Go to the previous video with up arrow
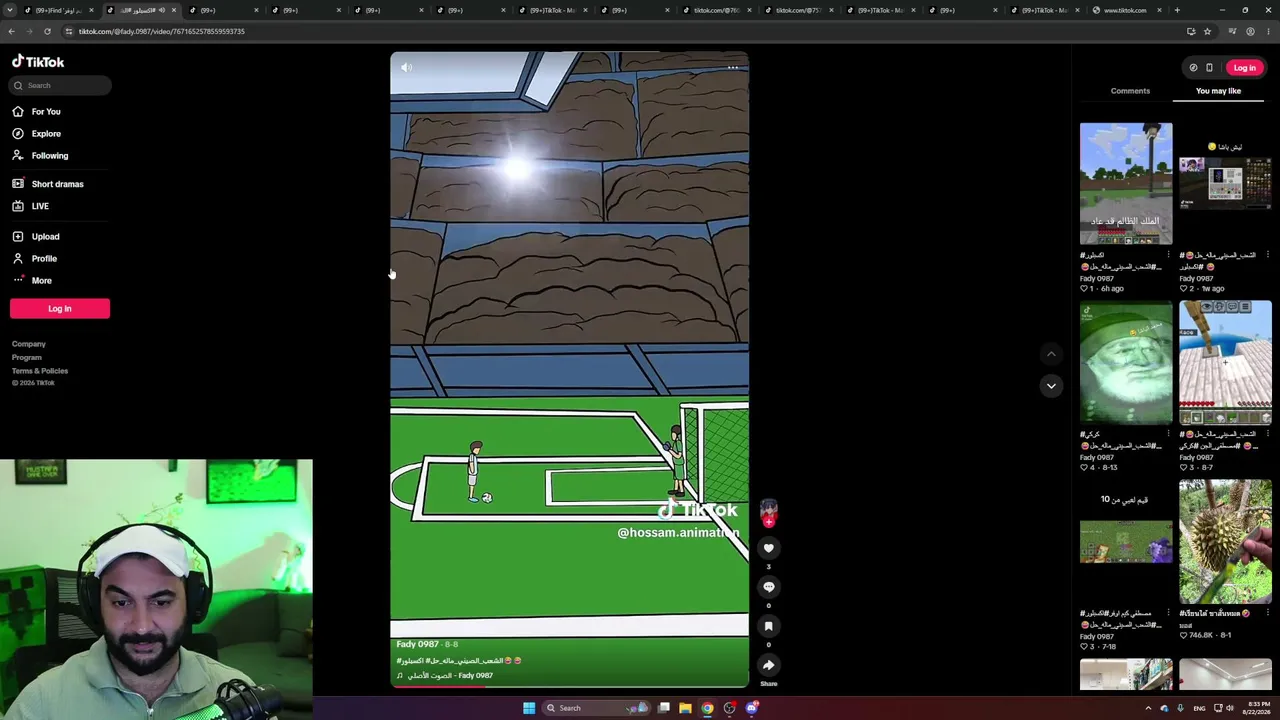The image size is (1280, 720). [x=1051, y=354]
